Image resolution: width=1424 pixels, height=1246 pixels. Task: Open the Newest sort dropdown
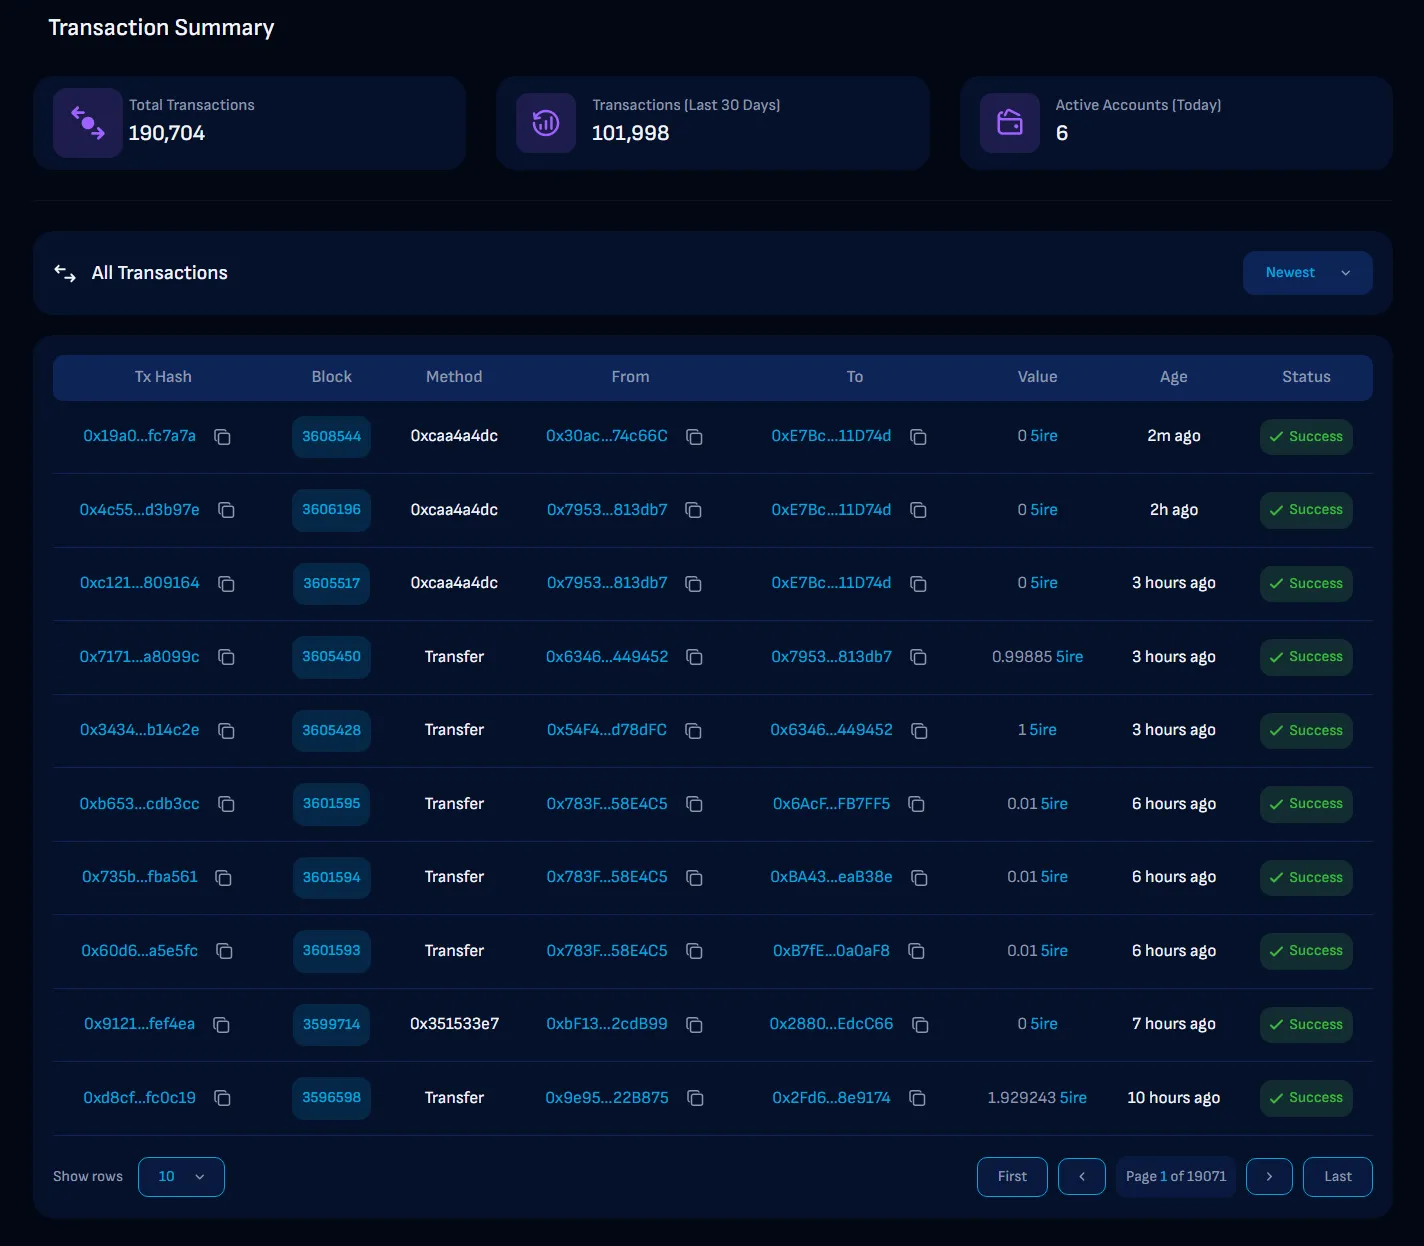click(1307, 273)
